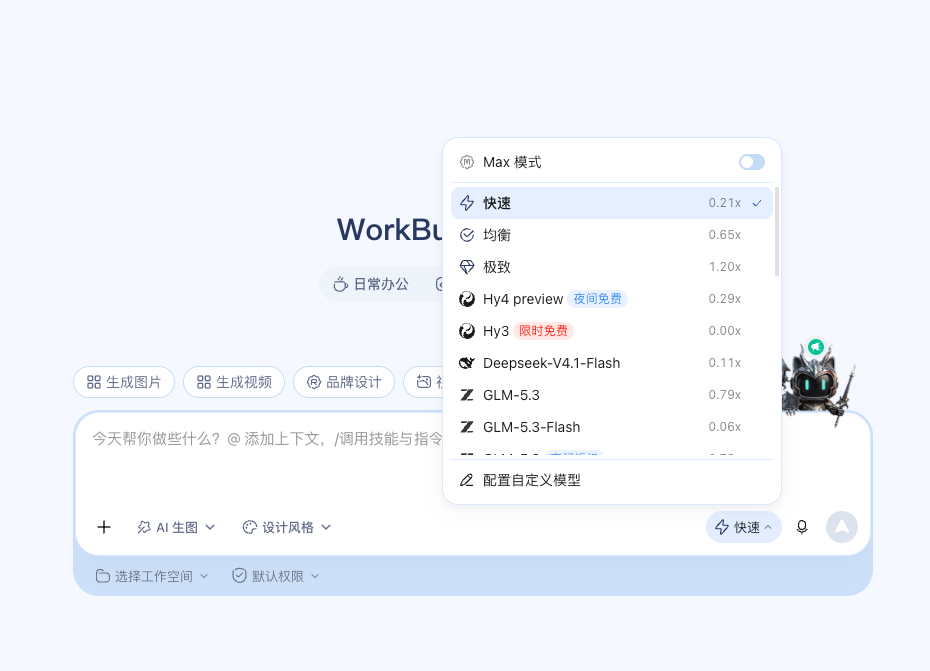Click the send arrow button
Viewport: 930px width, 671px height.
point(842,527)
